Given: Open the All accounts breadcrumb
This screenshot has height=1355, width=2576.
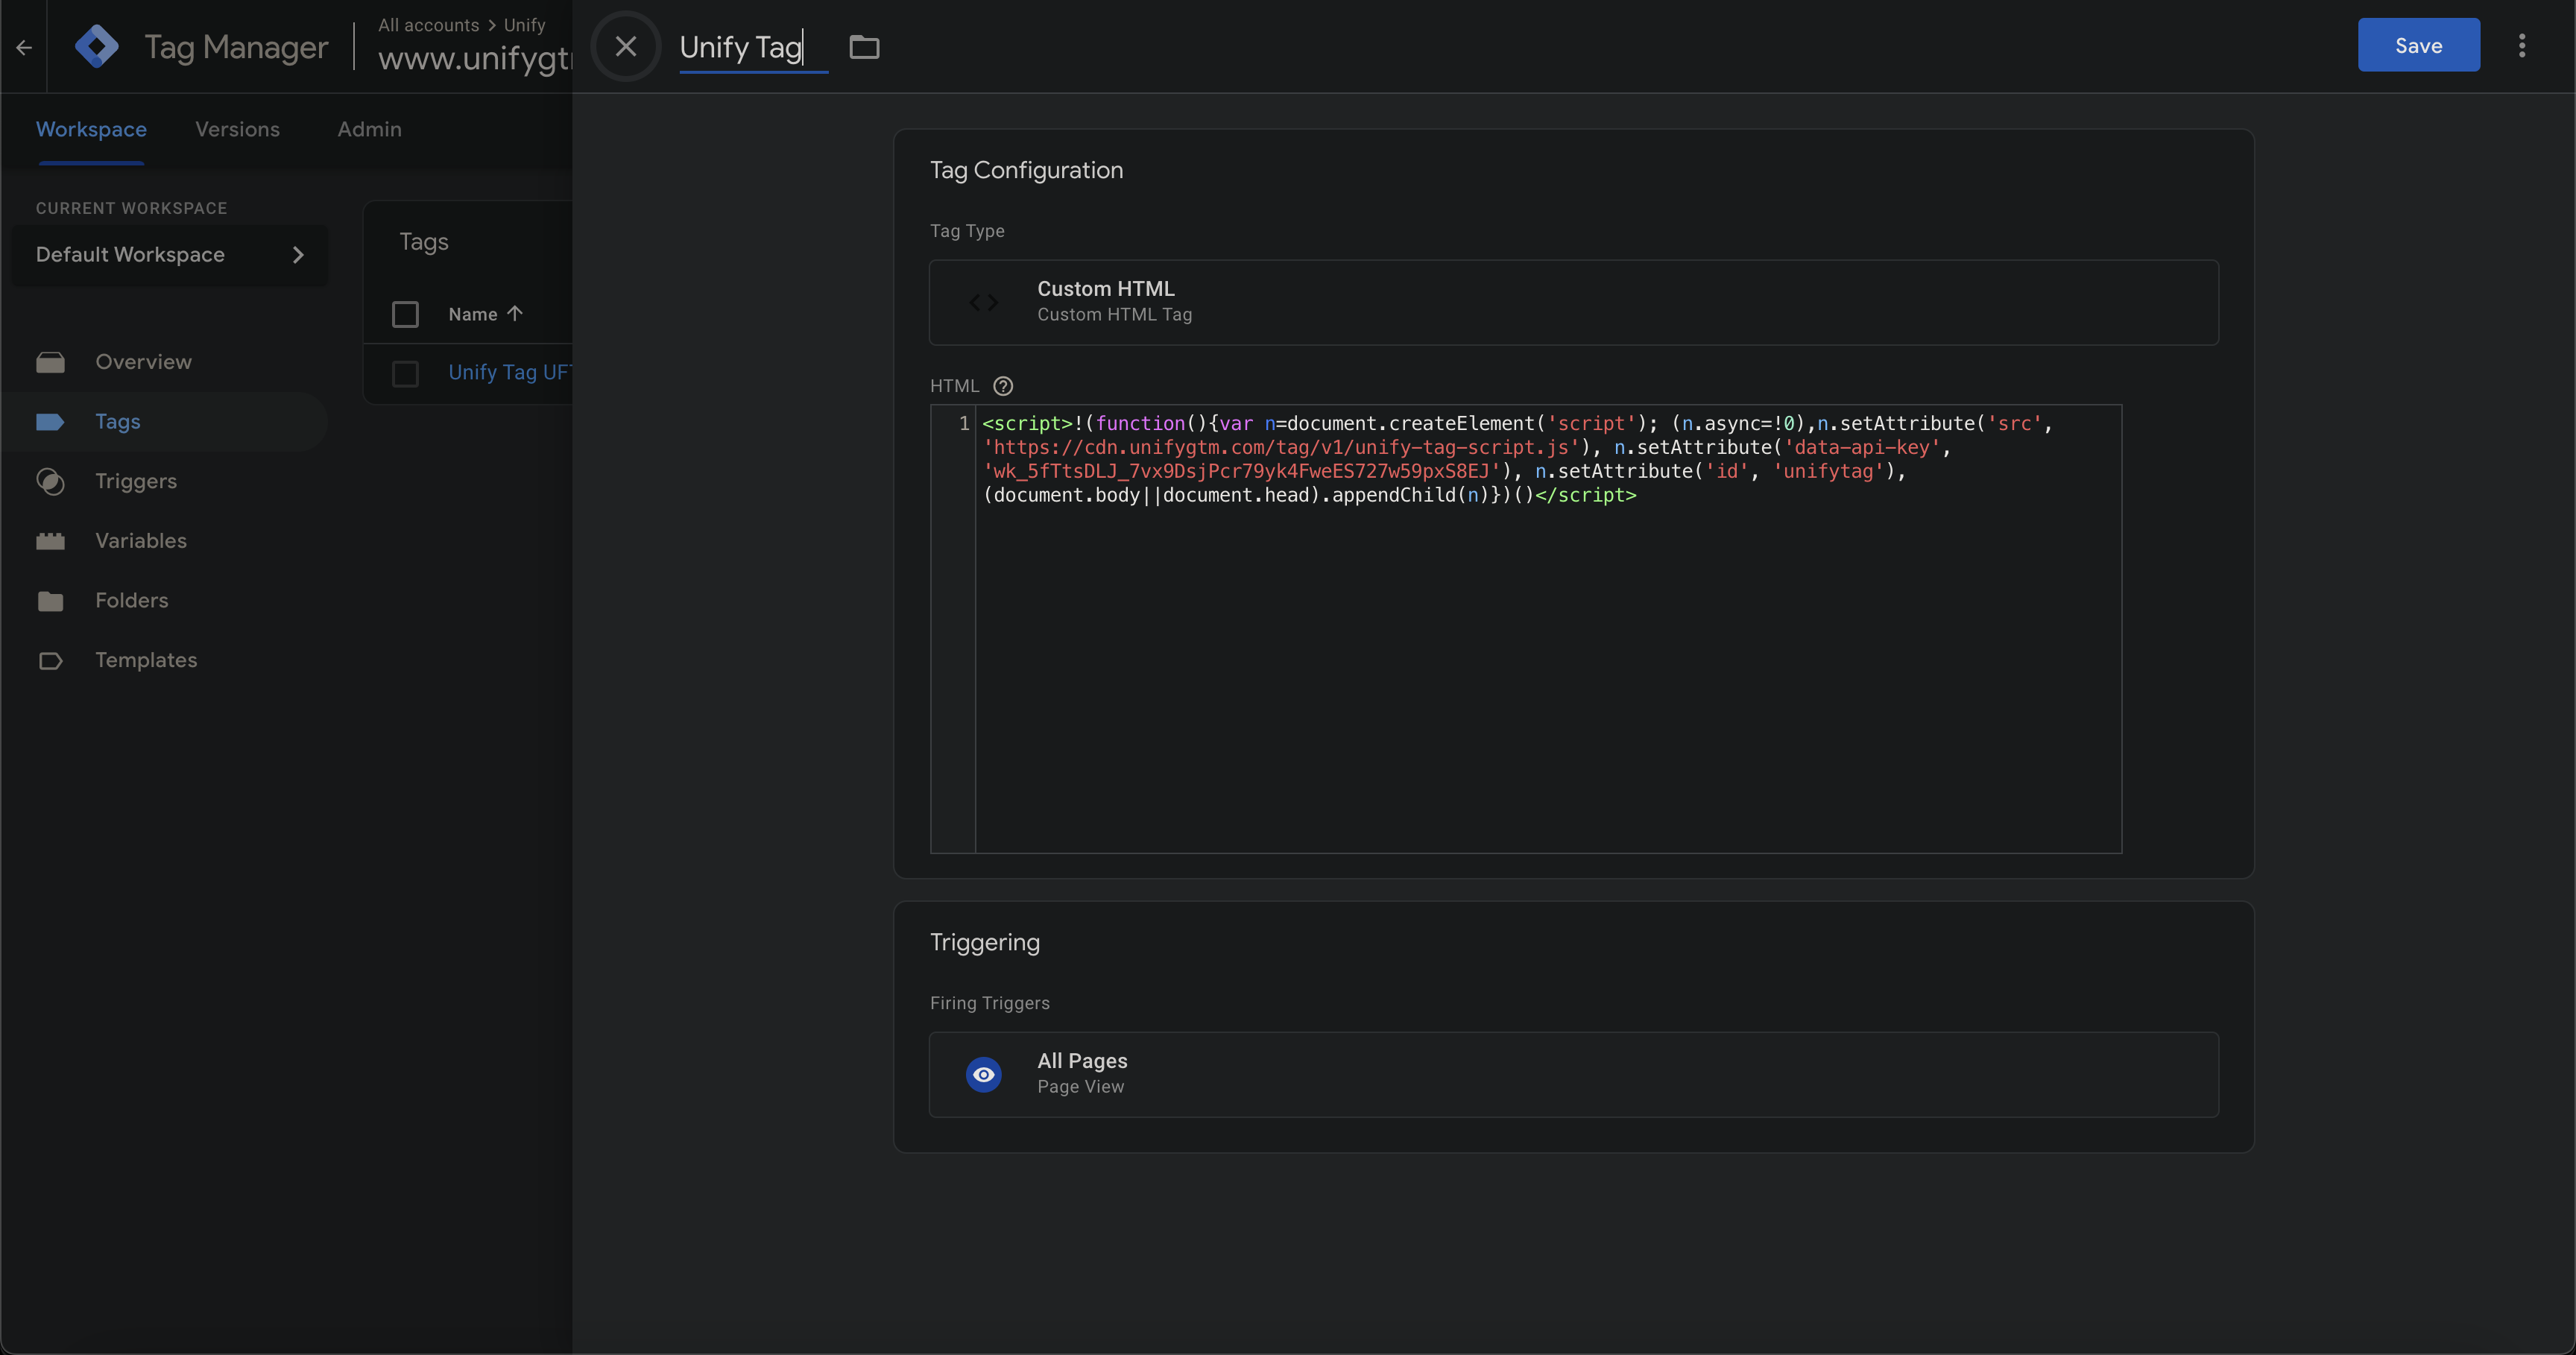Looking at the screenshot, I should click(428, 25).
